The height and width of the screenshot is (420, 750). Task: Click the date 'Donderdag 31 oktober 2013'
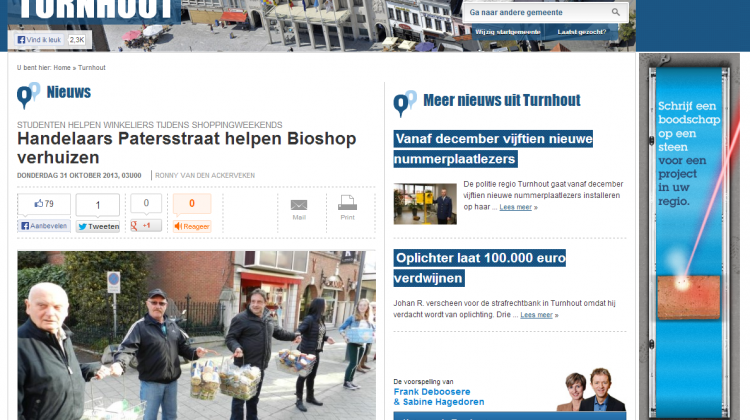79,176
